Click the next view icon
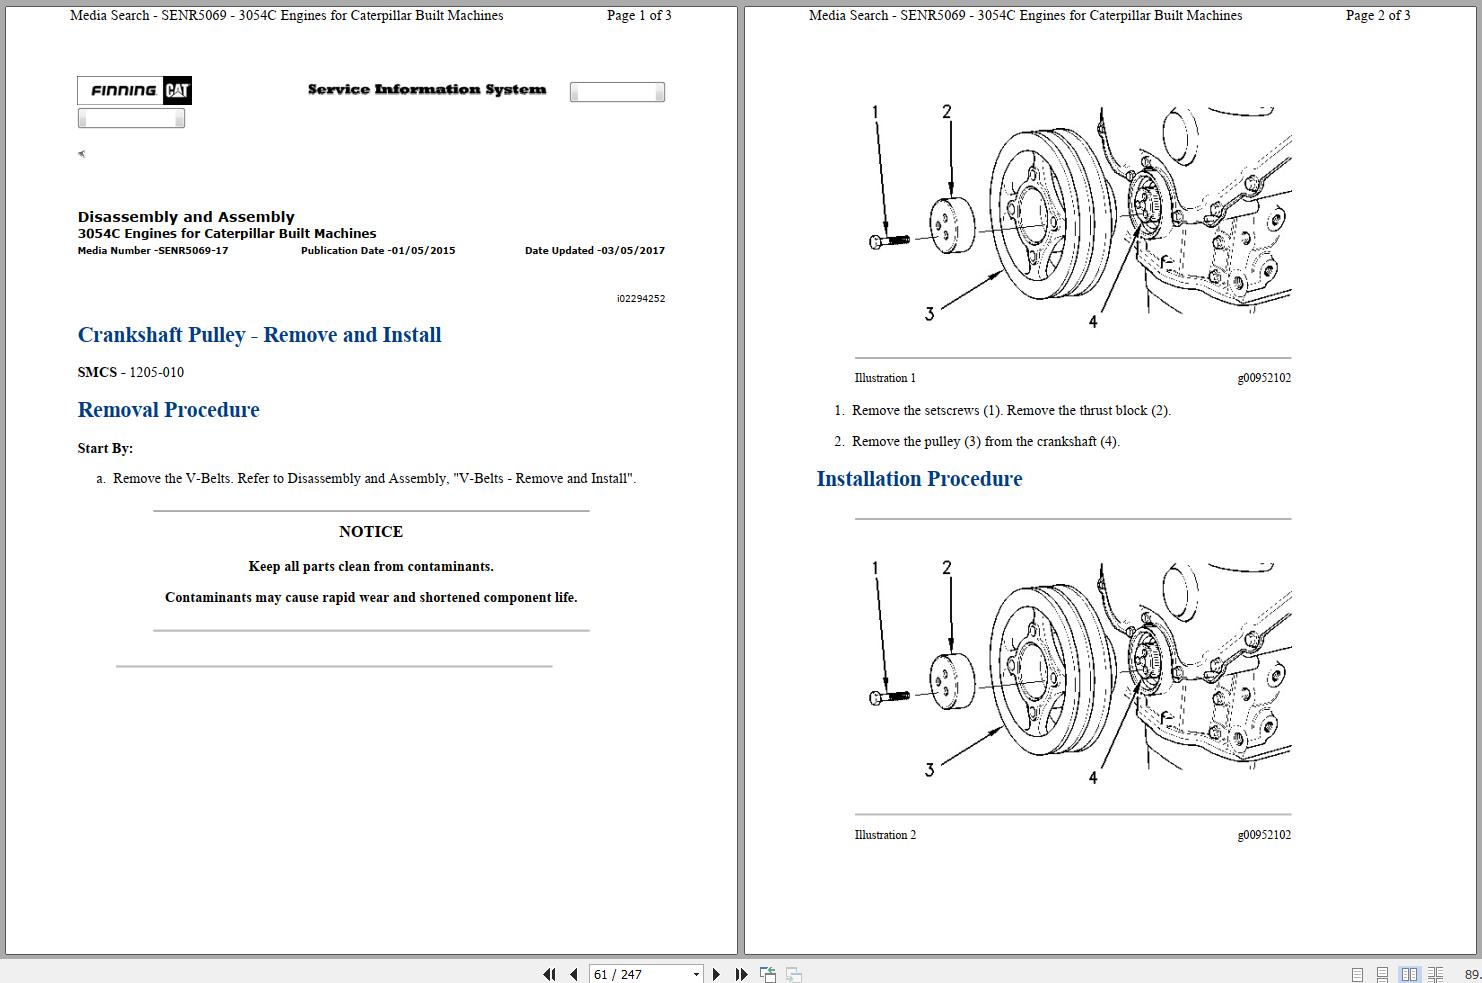The image size is (1482, 983). point(793,974)
